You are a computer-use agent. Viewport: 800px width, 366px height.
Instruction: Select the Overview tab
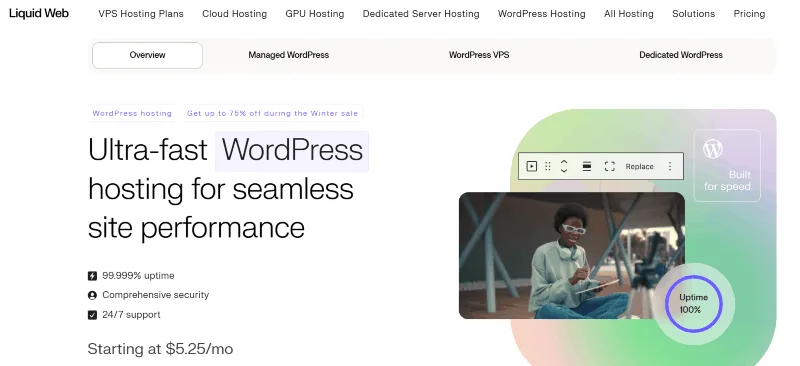(x=147, y=55)
